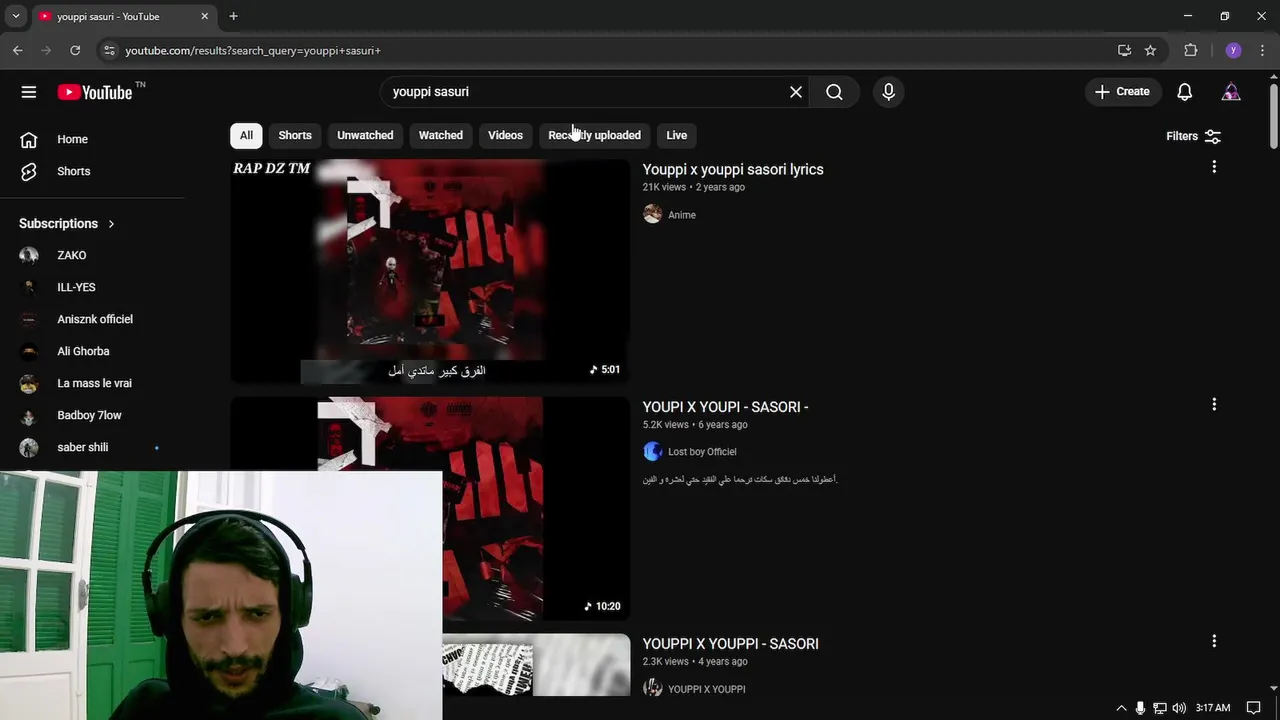Screen dimensions: 1280x720
Task: Open options for 'YOUPI X YOUPI - SASORI -'
Action: point(1214,404)
